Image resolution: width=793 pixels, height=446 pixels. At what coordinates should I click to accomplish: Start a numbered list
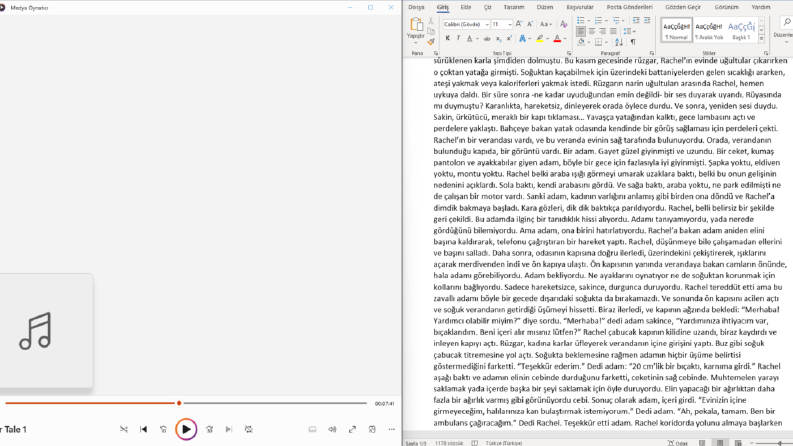[x=598, y=21]
